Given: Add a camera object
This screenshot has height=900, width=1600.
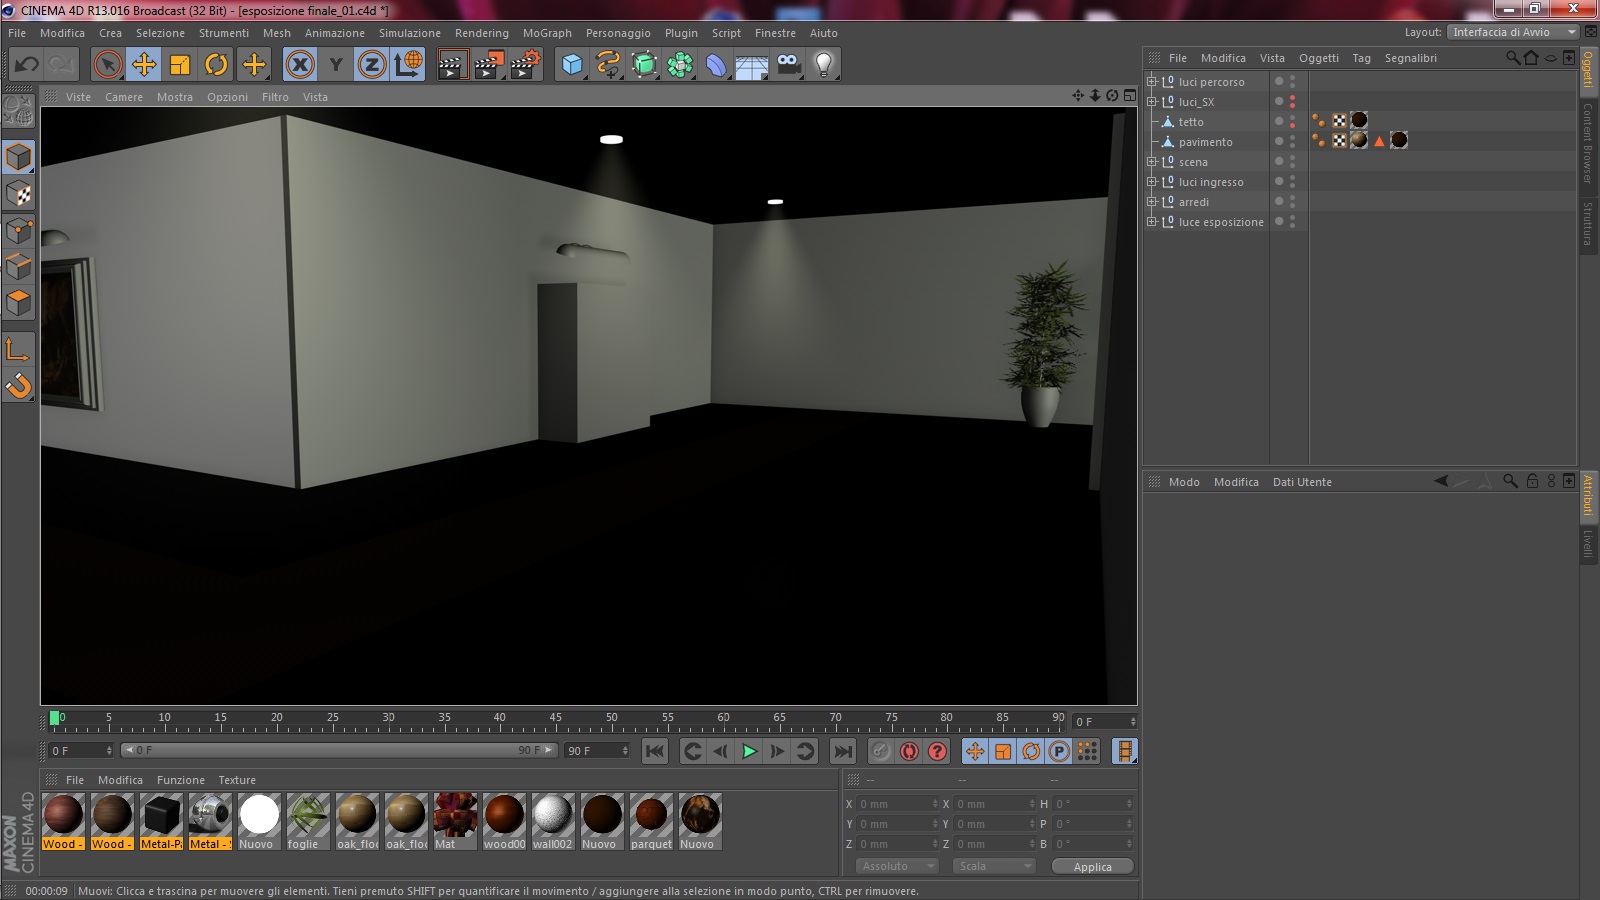Looking at the screenshot, I should pos(789,65).
